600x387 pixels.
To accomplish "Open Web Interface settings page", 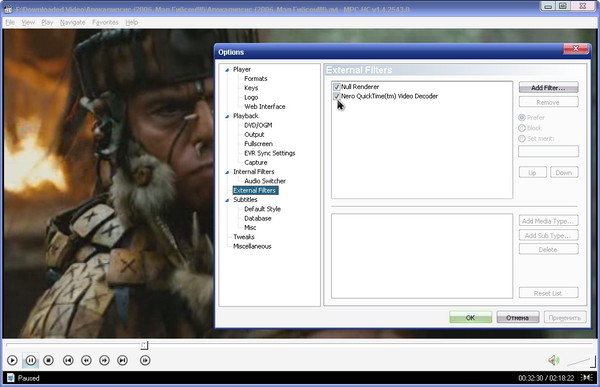I will point(265,107).
